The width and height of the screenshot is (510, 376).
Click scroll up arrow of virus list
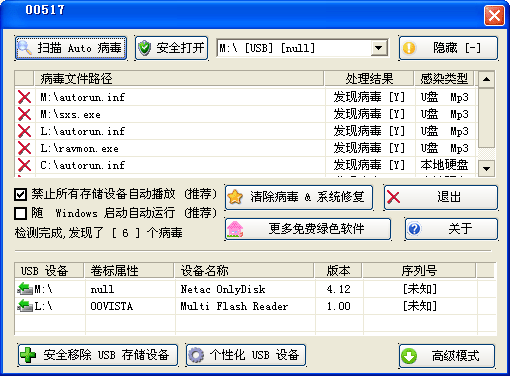[x=486, y=79]
